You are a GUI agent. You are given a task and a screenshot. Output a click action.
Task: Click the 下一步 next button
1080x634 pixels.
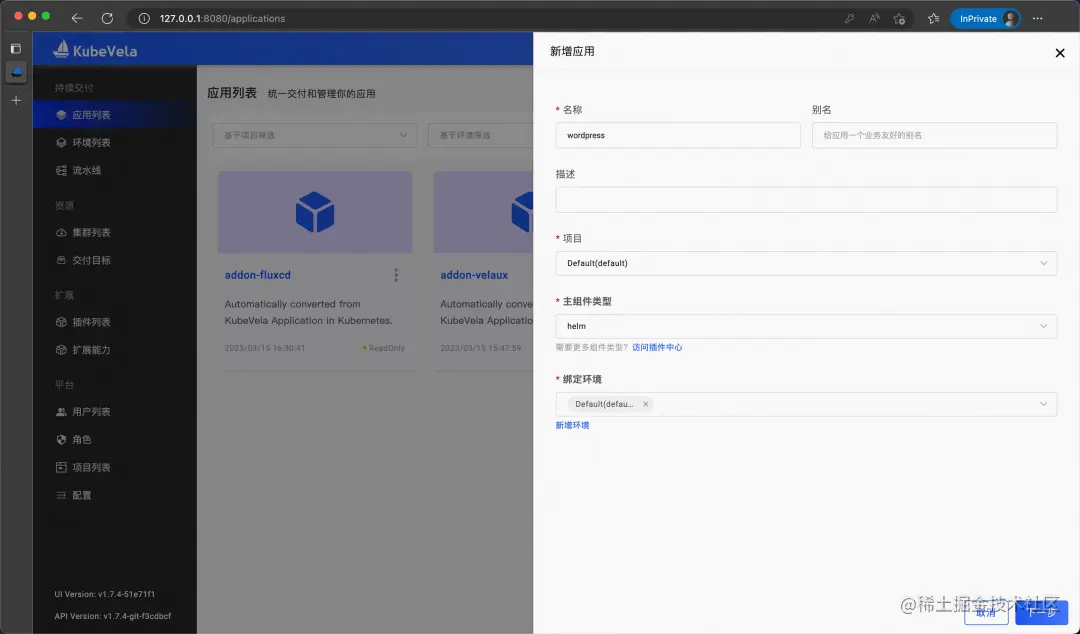1041,612
